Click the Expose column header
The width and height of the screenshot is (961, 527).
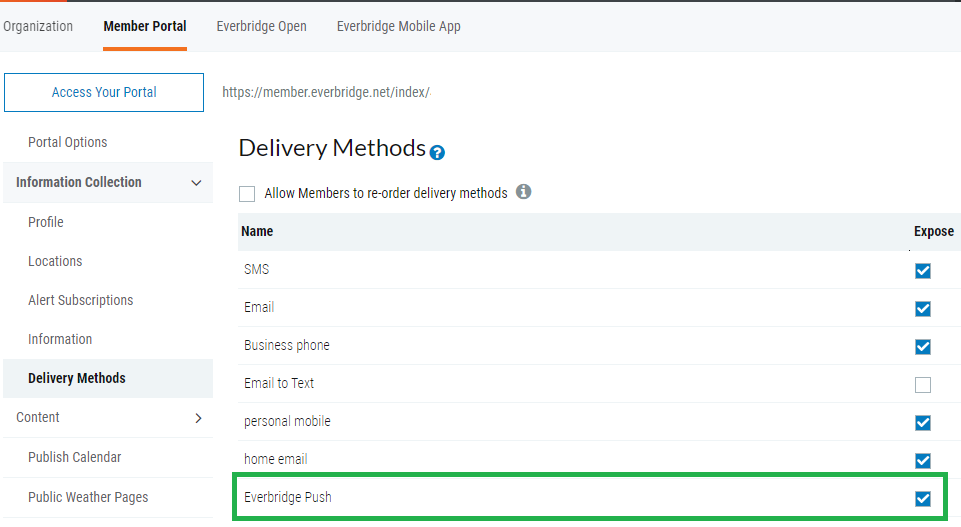pyautogui.click(x=933, y=231)
